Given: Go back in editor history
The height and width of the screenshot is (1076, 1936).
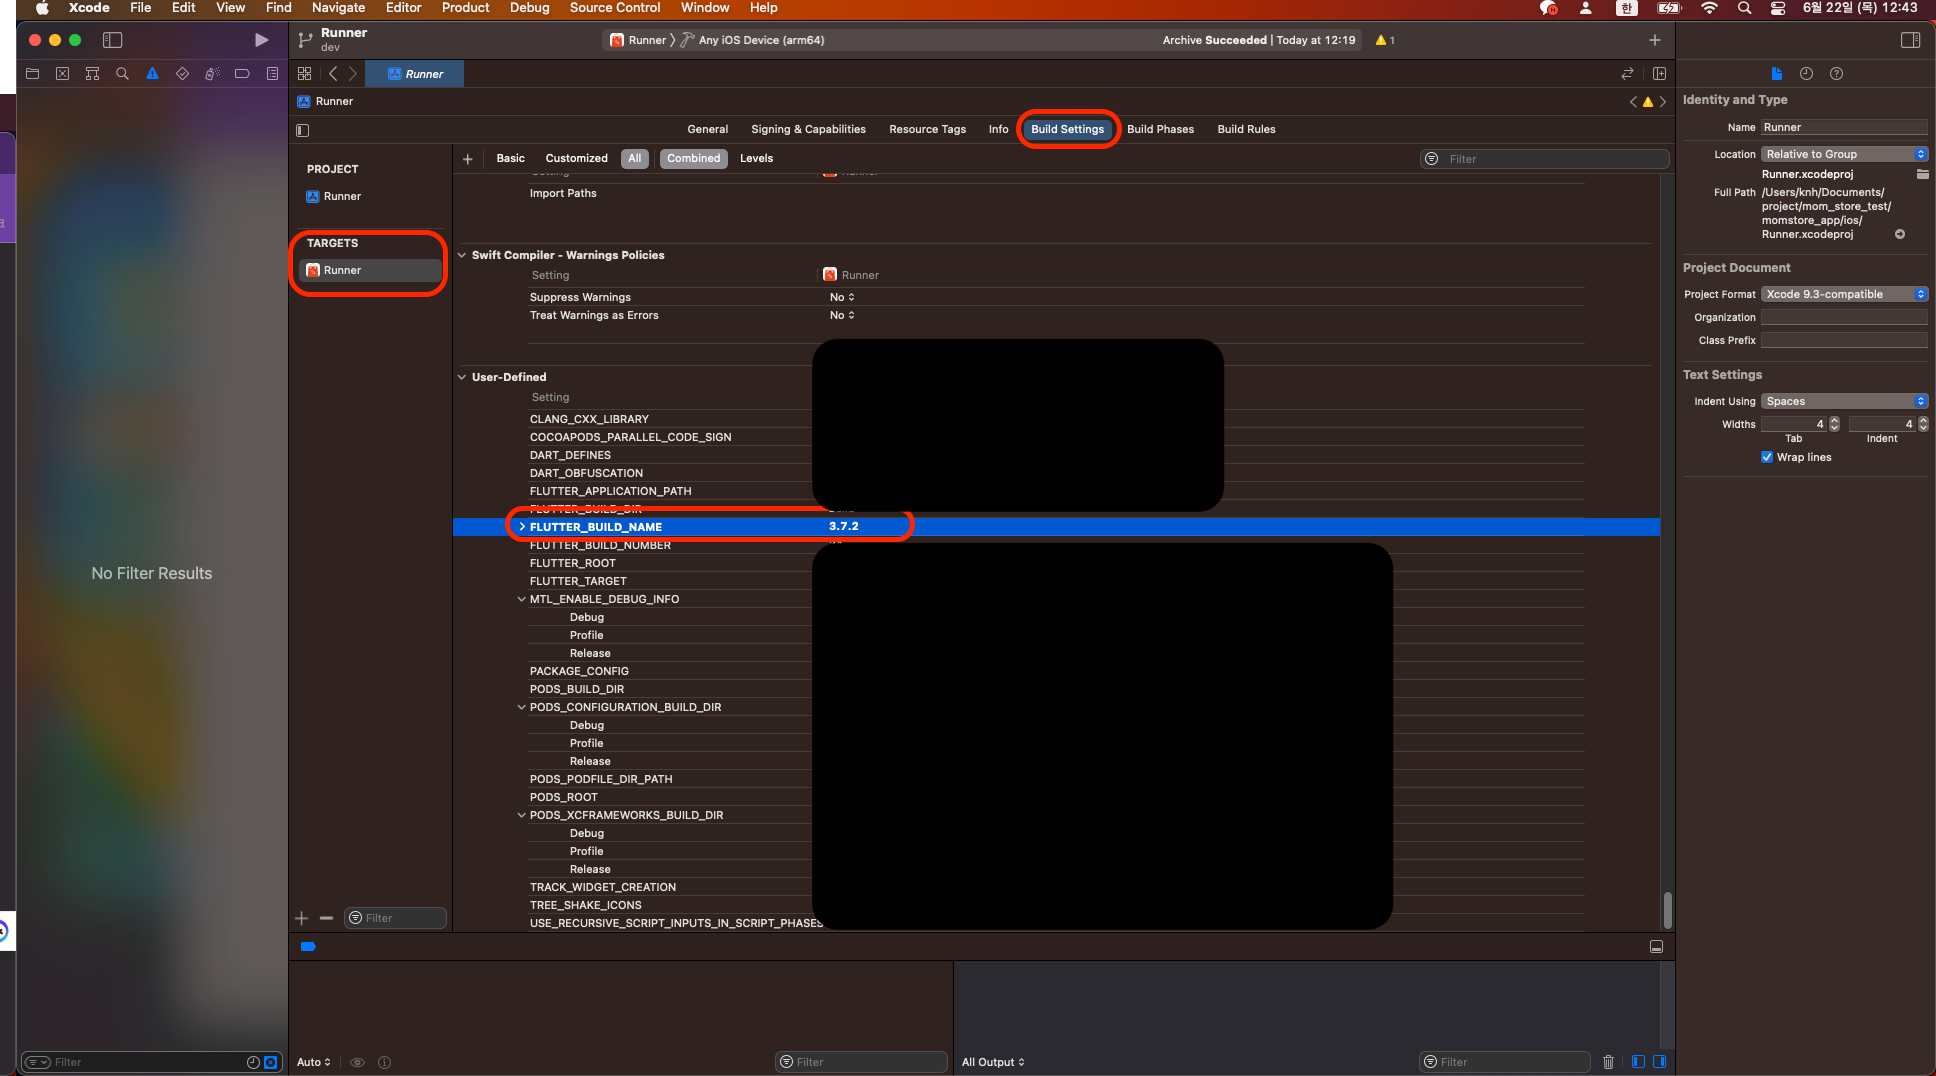Looking at the screenshot, I should click(x=333, y=74).
